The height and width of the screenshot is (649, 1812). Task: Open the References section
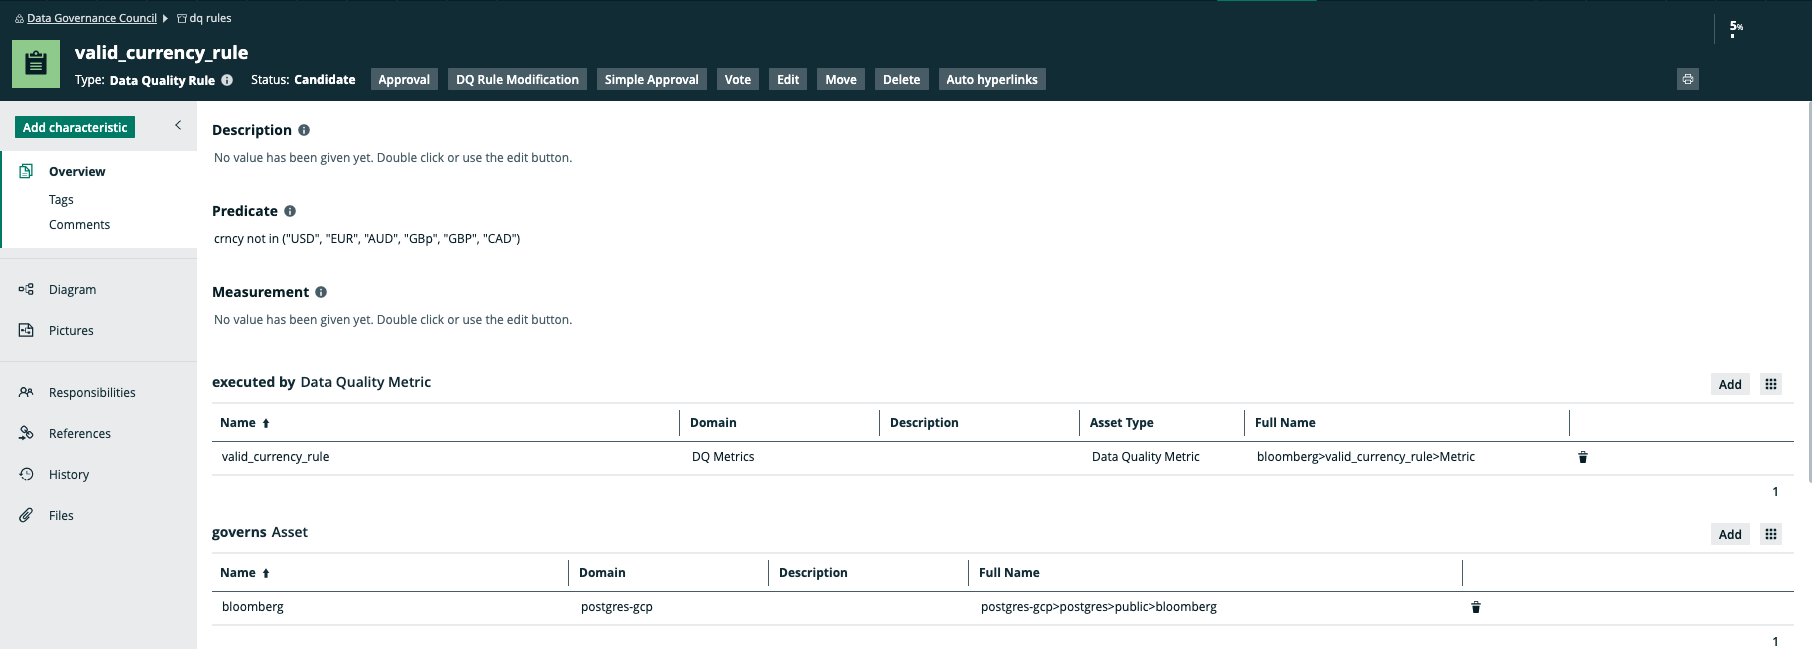pos(80,433)
